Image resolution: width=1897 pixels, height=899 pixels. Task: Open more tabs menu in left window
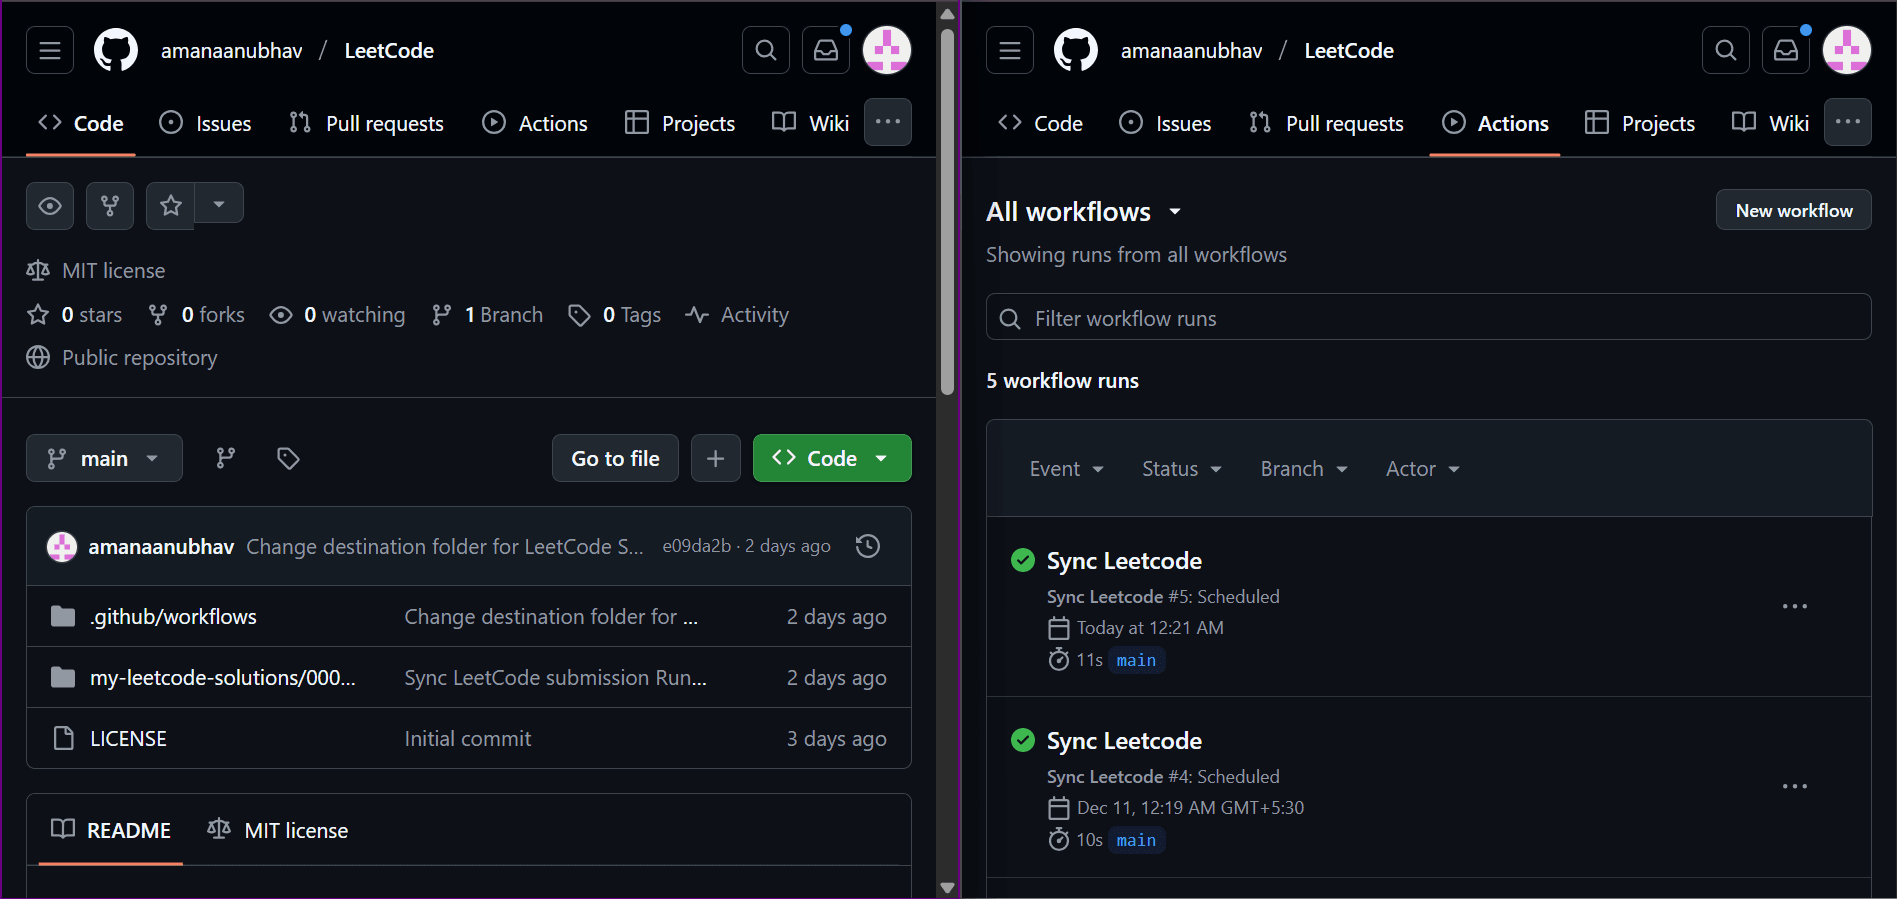(x=888, y=122)
